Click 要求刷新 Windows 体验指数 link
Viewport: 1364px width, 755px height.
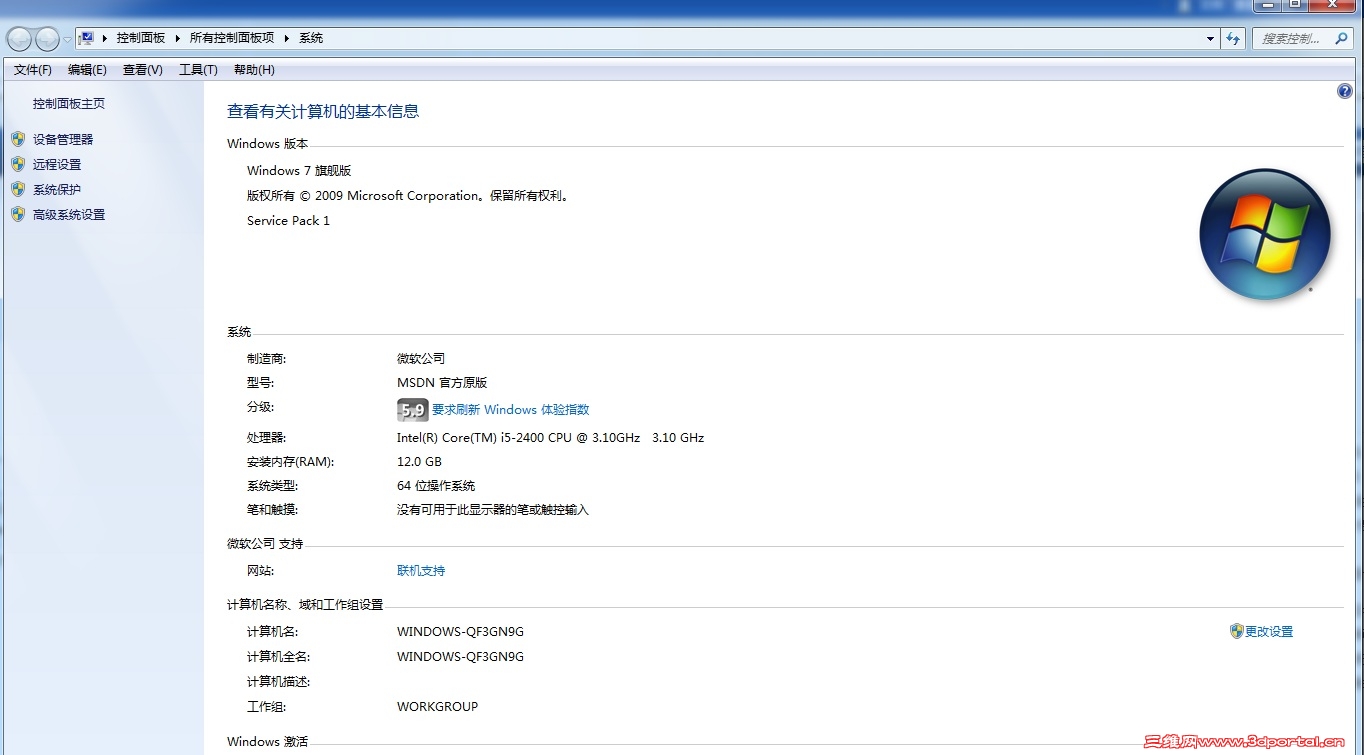coord(511,410)
